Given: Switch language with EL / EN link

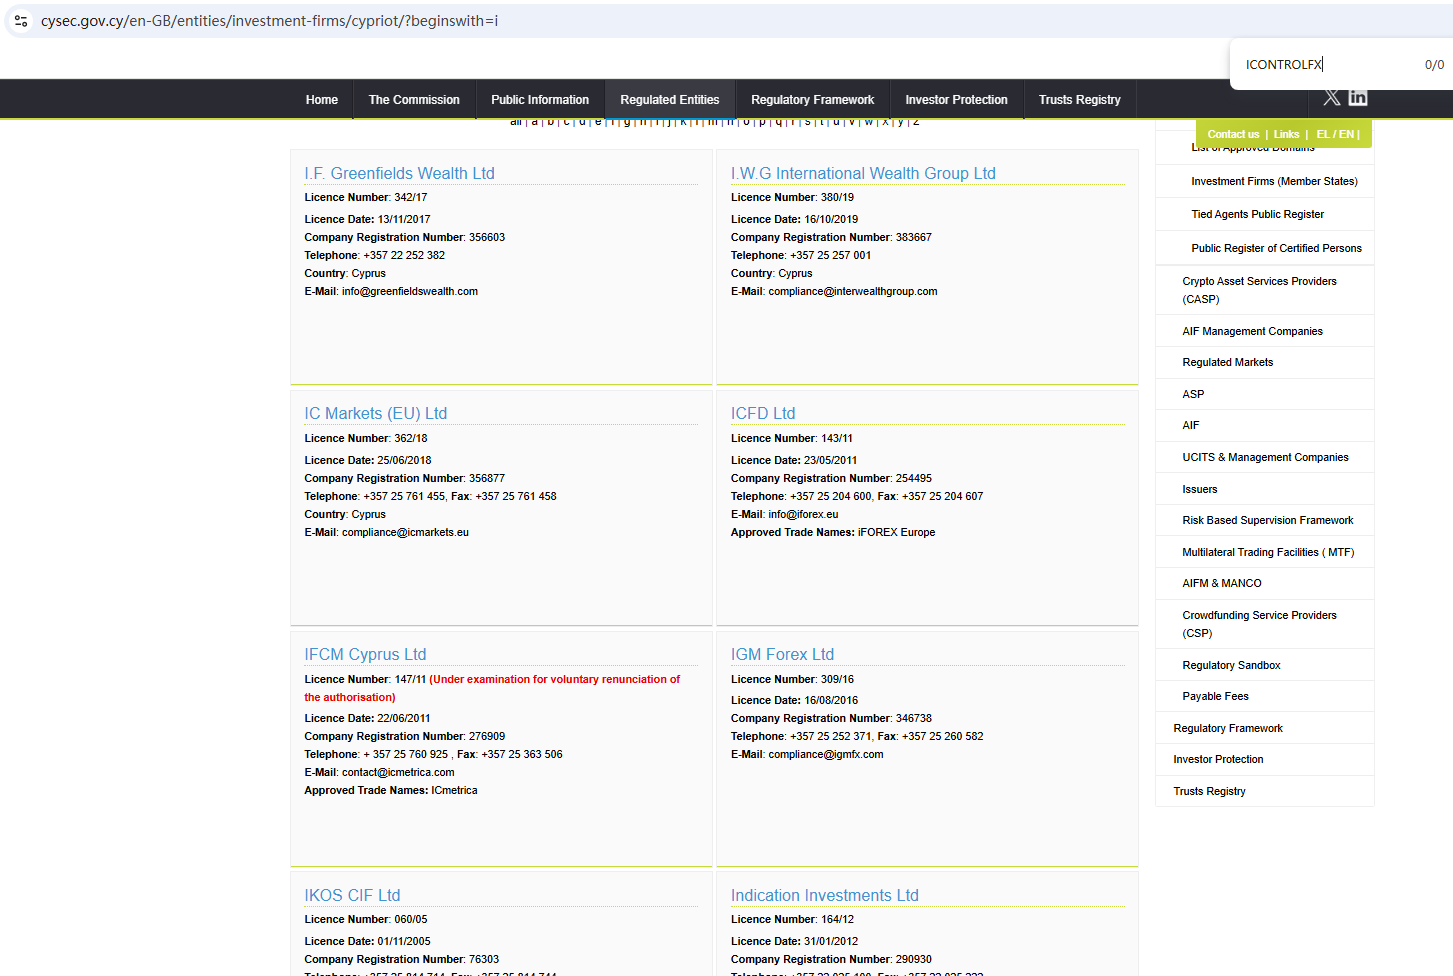Looking at the screenshot, I should point(1335,134).
